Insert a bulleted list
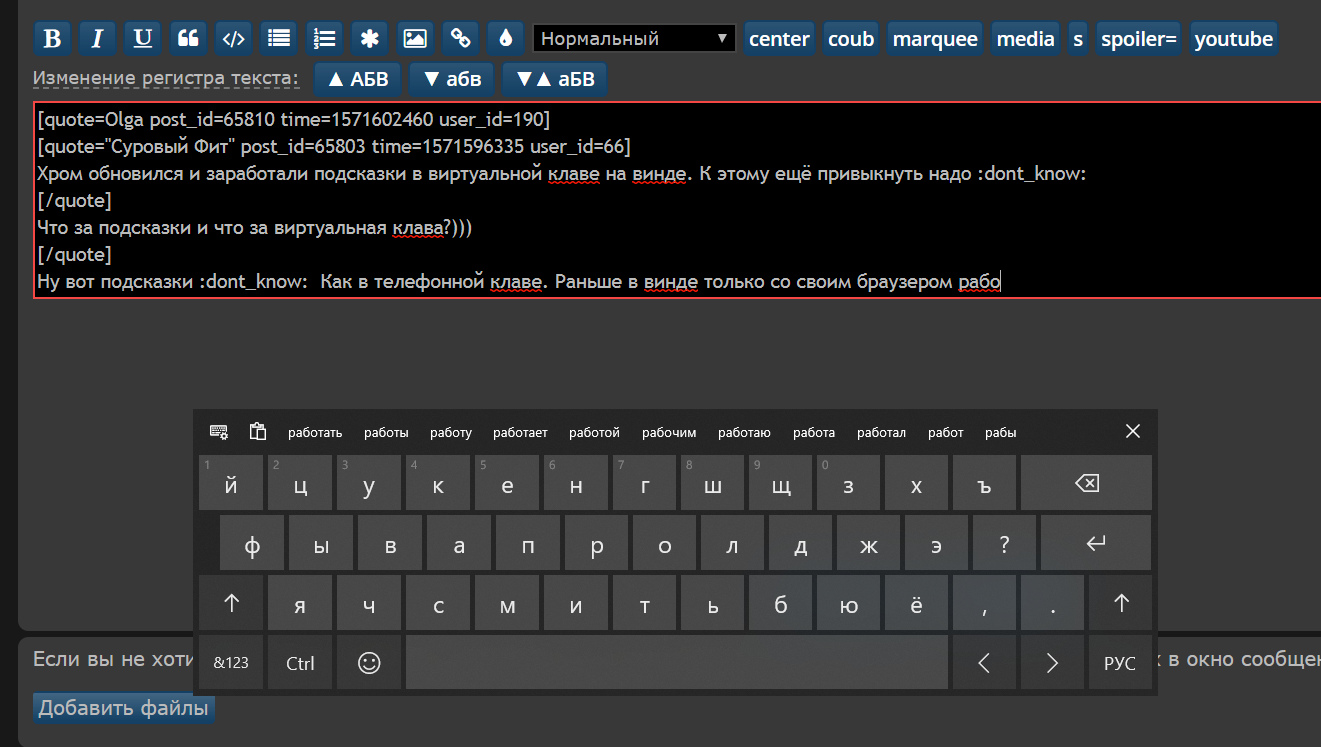Screen dimensions: 1321x747 279,39
